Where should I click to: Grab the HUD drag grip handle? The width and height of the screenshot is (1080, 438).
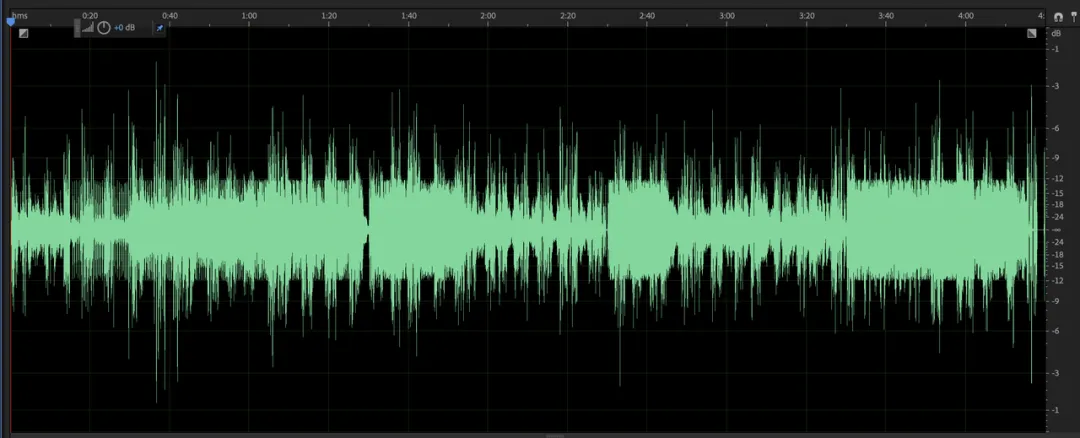tap(77, 28)
